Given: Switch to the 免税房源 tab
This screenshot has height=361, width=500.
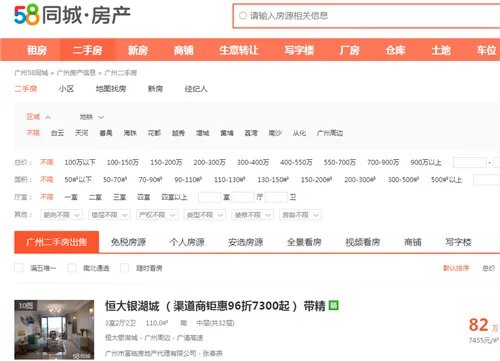Looking at the screenshot, I should (x=128, y=242).
